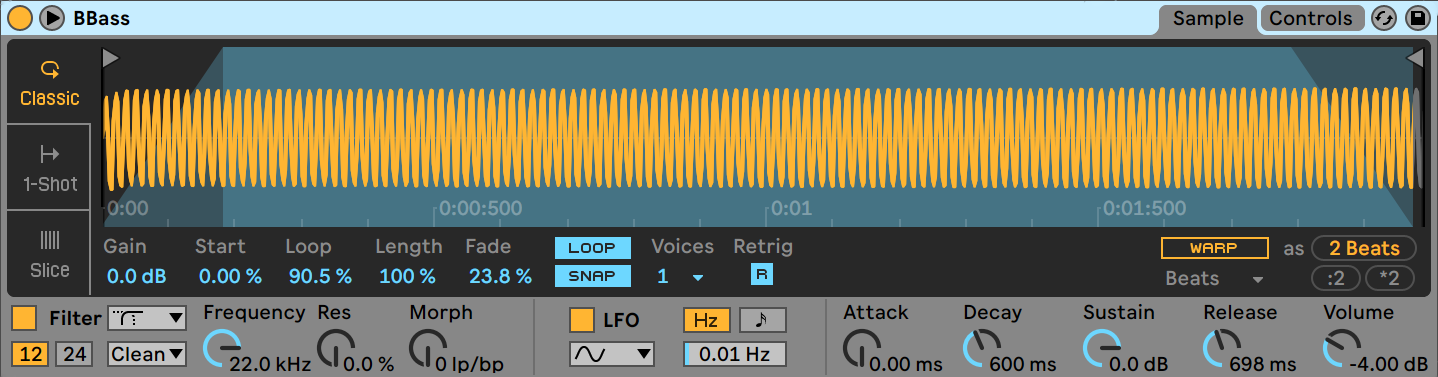Open the LFO waveform dropdown
Image resolution: width=1438 pixels, height=377 pixels.
[x=611, y=353]
